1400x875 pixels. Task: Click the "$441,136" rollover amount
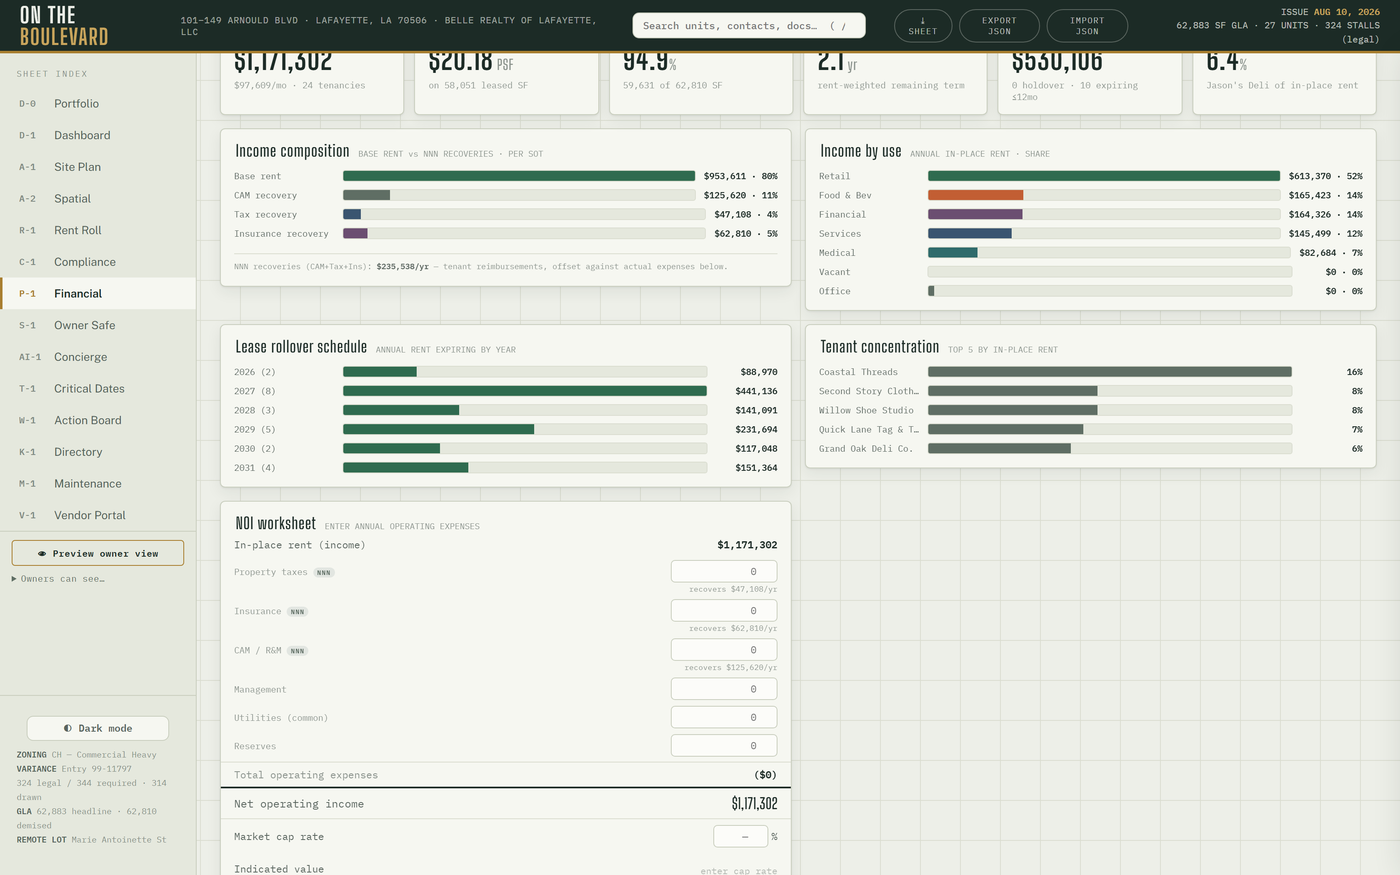pyautogui.click(x=756, y=391)
